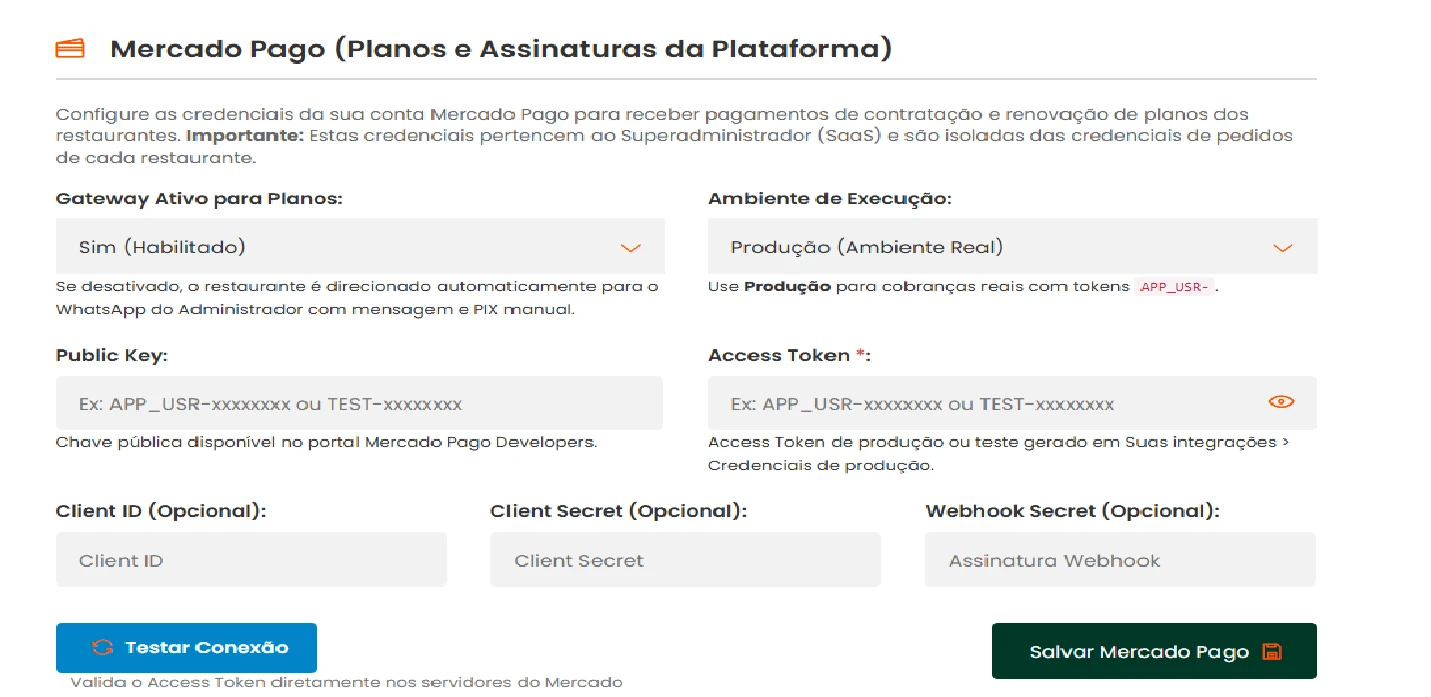Screen dimensions: 1431x697
Task: Click the refresh icon in Testar Conexão
Action: [102, 647]
